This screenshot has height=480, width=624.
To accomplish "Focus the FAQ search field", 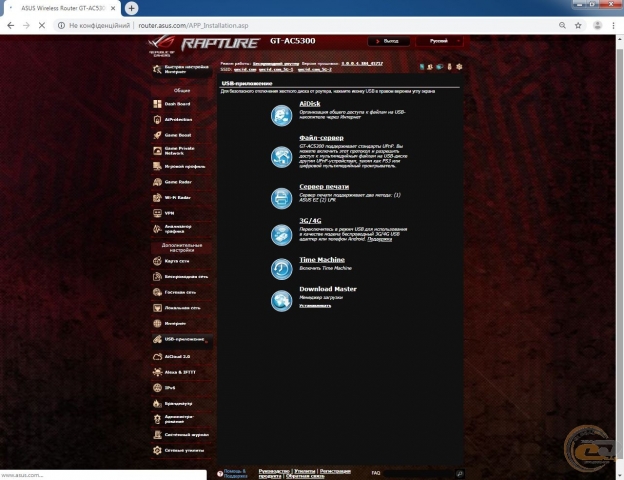I will coord(418,473).
